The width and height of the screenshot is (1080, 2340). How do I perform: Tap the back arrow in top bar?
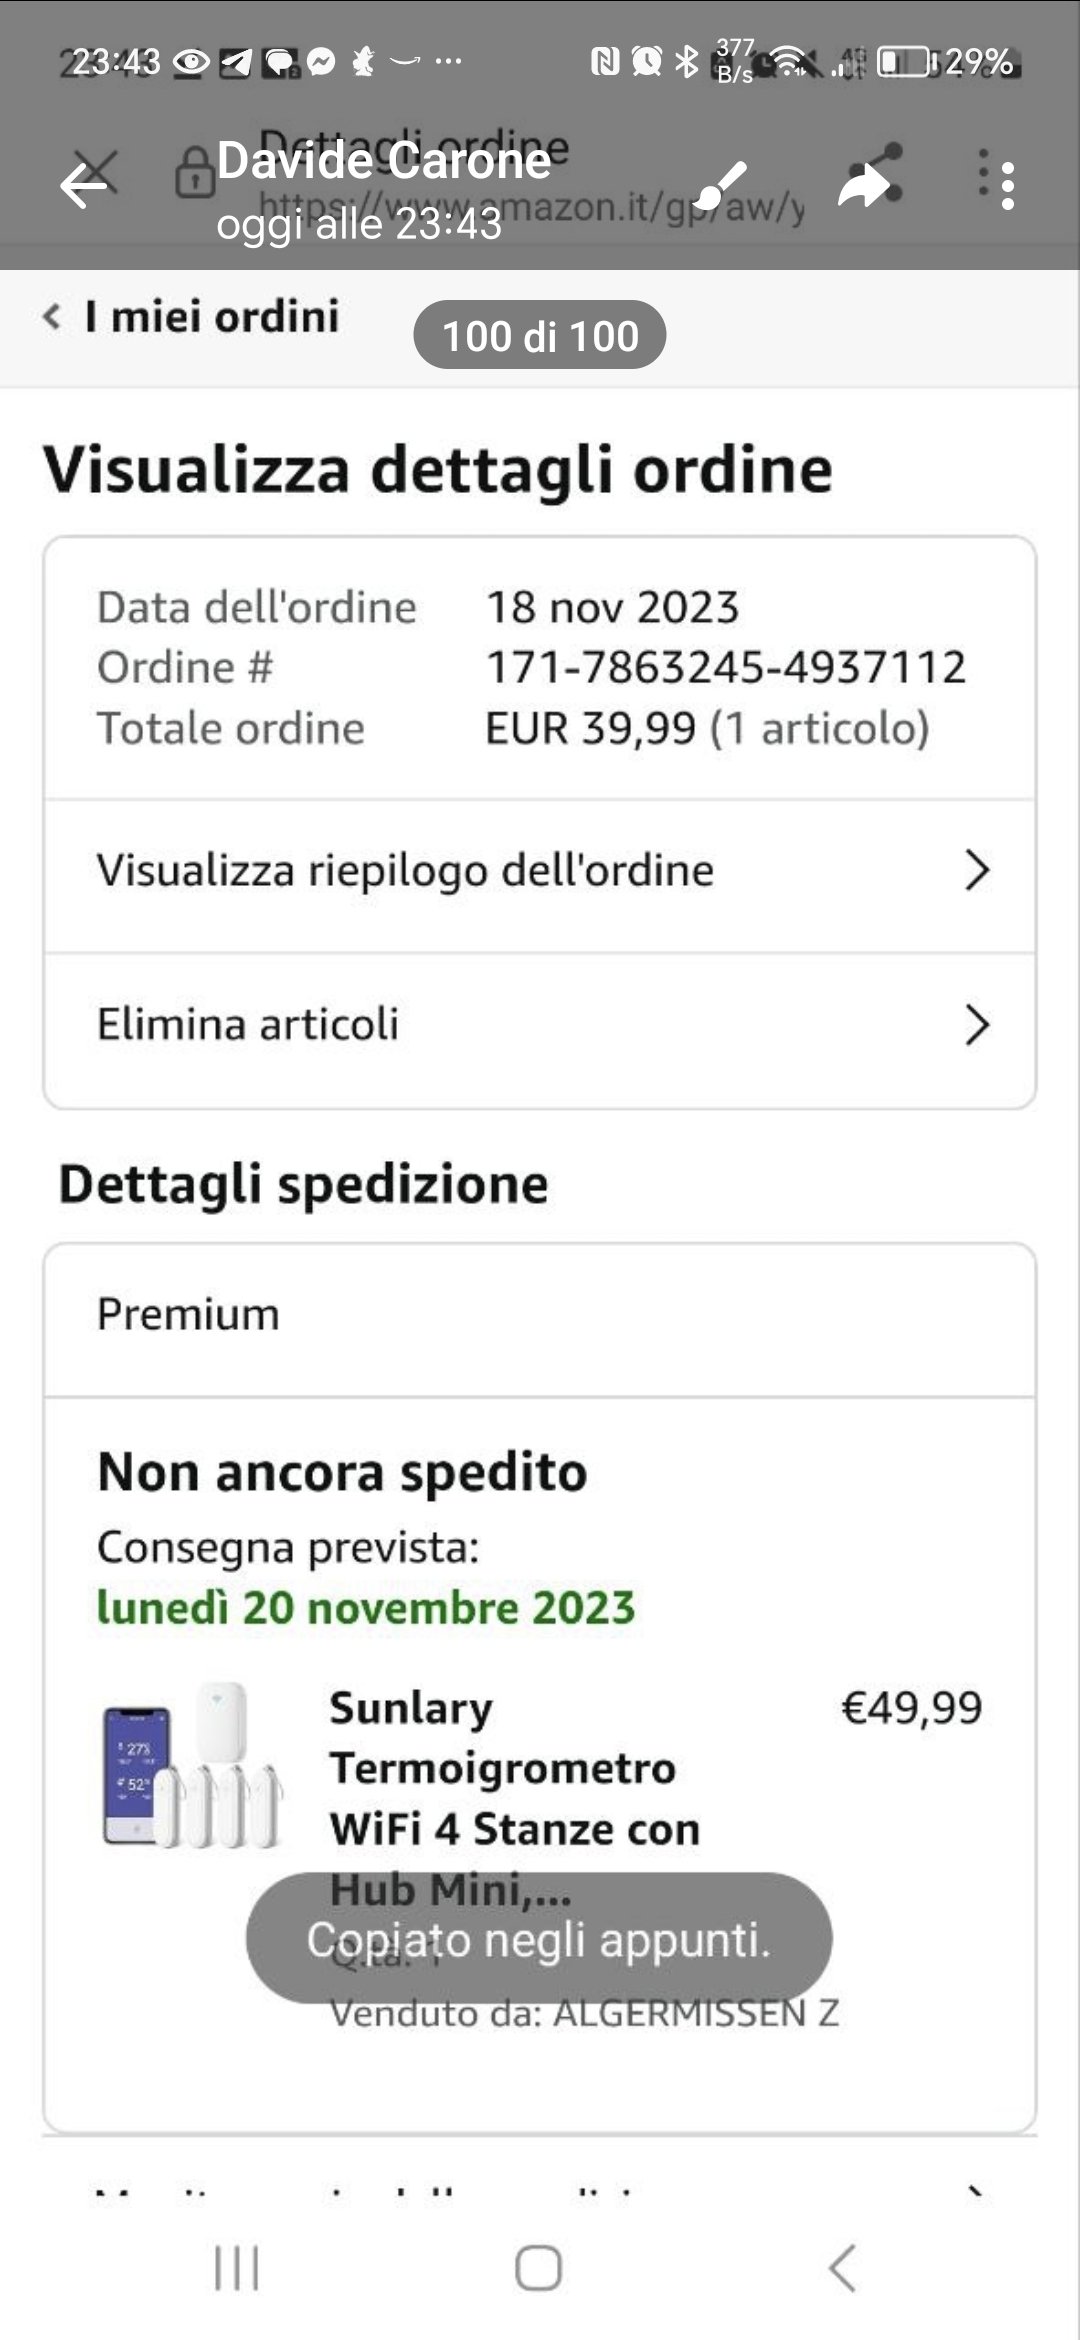(x=84, y=185)
